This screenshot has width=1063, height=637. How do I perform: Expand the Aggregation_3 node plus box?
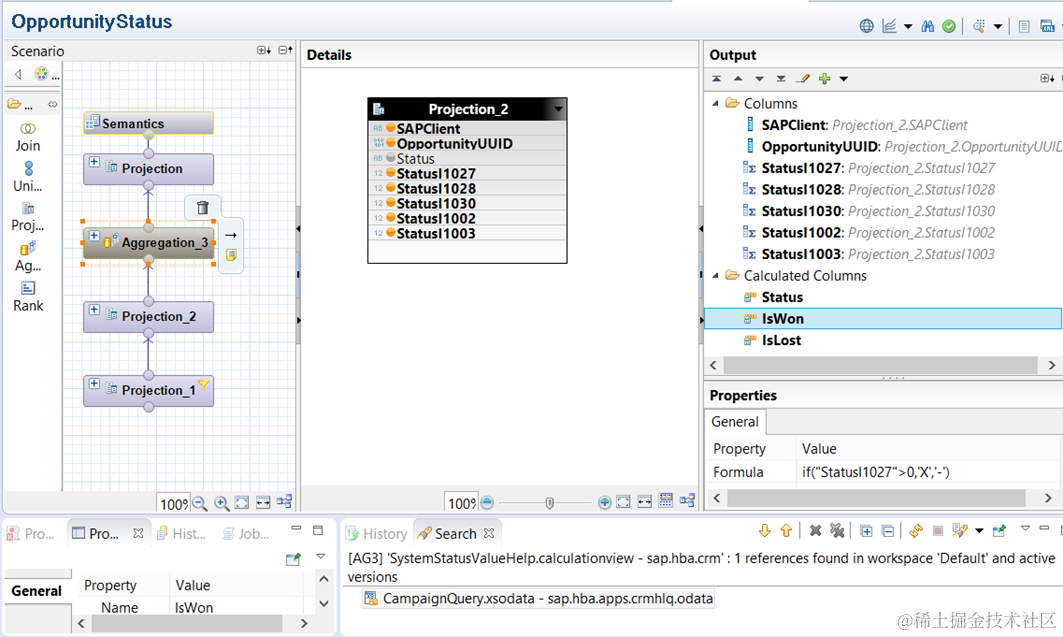pos(94,236)
